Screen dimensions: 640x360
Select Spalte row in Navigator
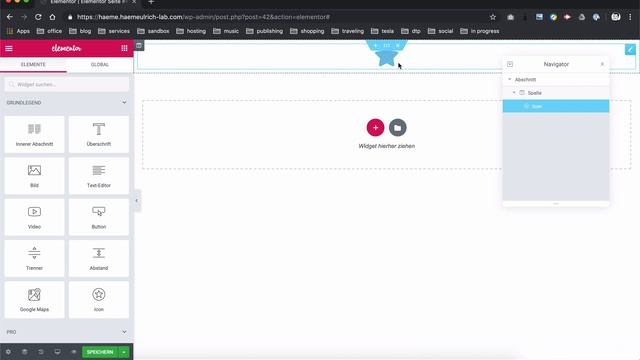point(556,93)
